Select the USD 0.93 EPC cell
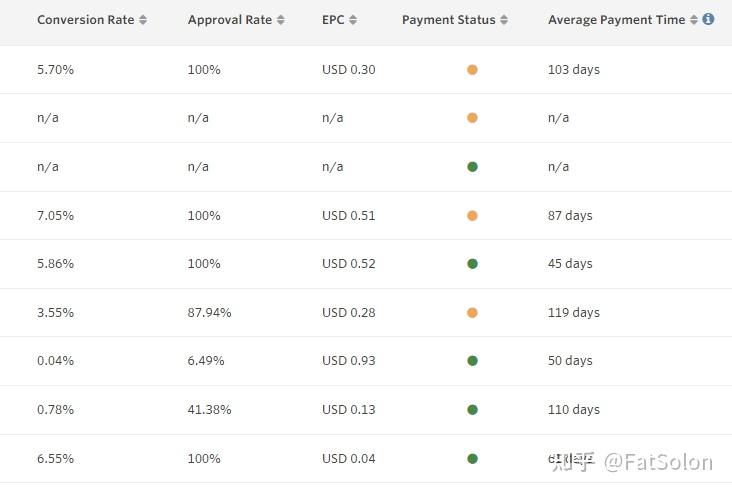 pos(348,361)
